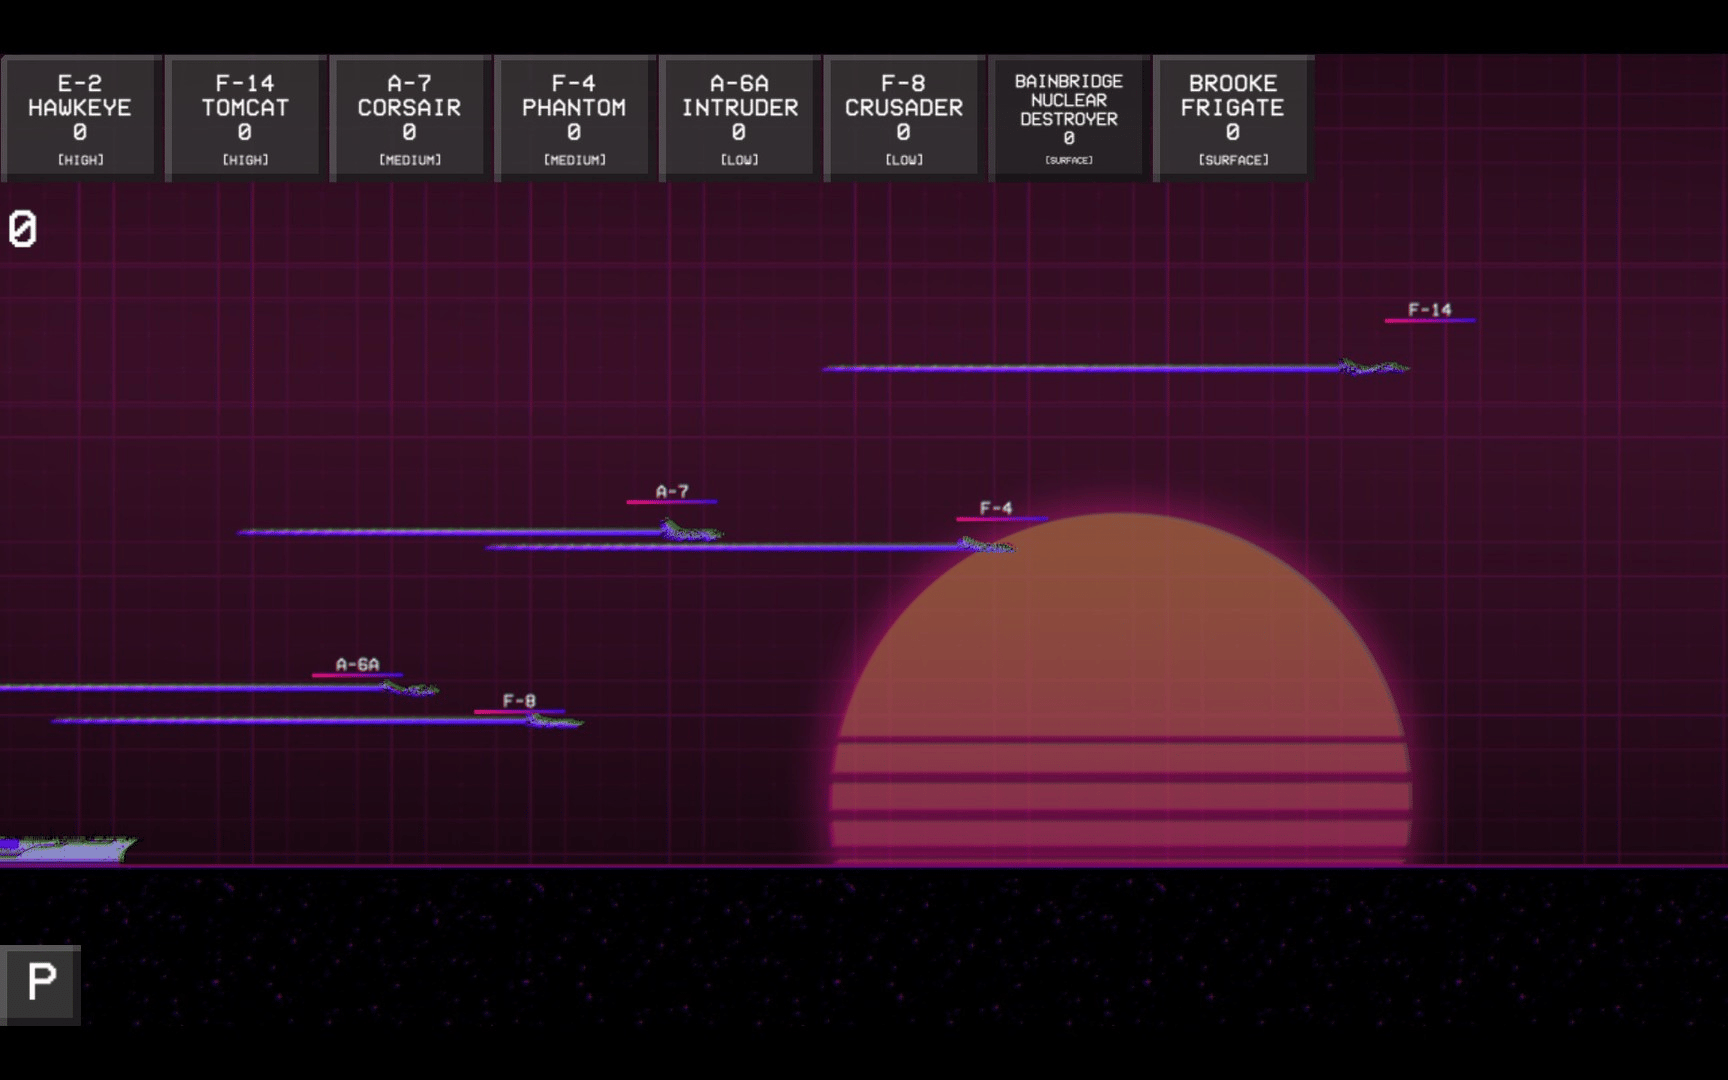Pick the Brooke Frigate button

(1232, 118)
